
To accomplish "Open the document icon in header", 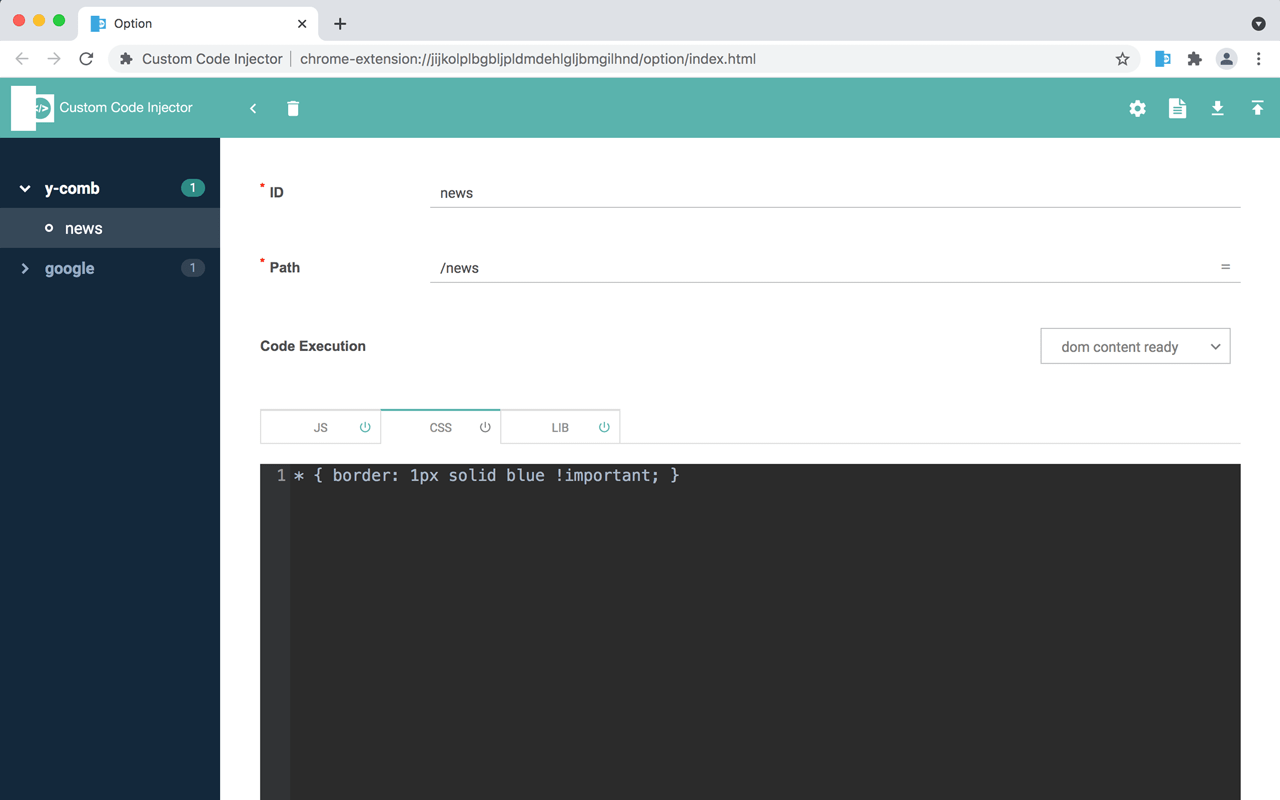I will (1177, 108).
